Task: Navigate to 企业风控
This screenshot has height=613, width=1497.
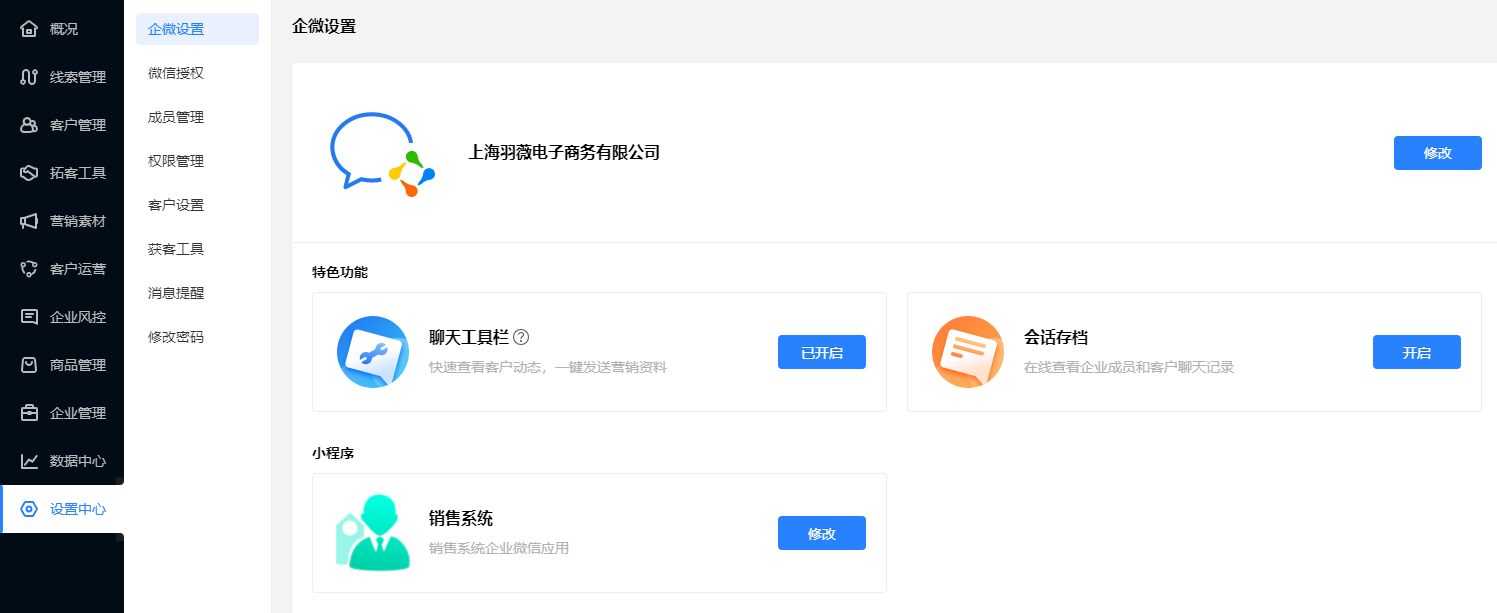Action: tap(62, 317)
